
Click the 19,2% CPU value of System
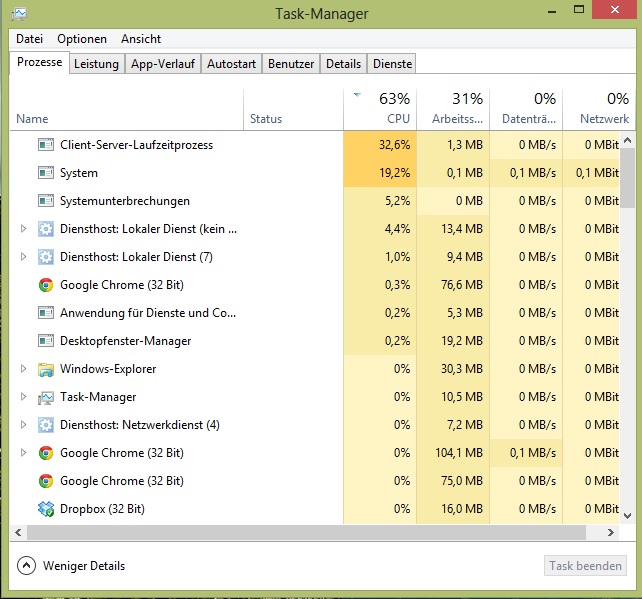[394, 173]
